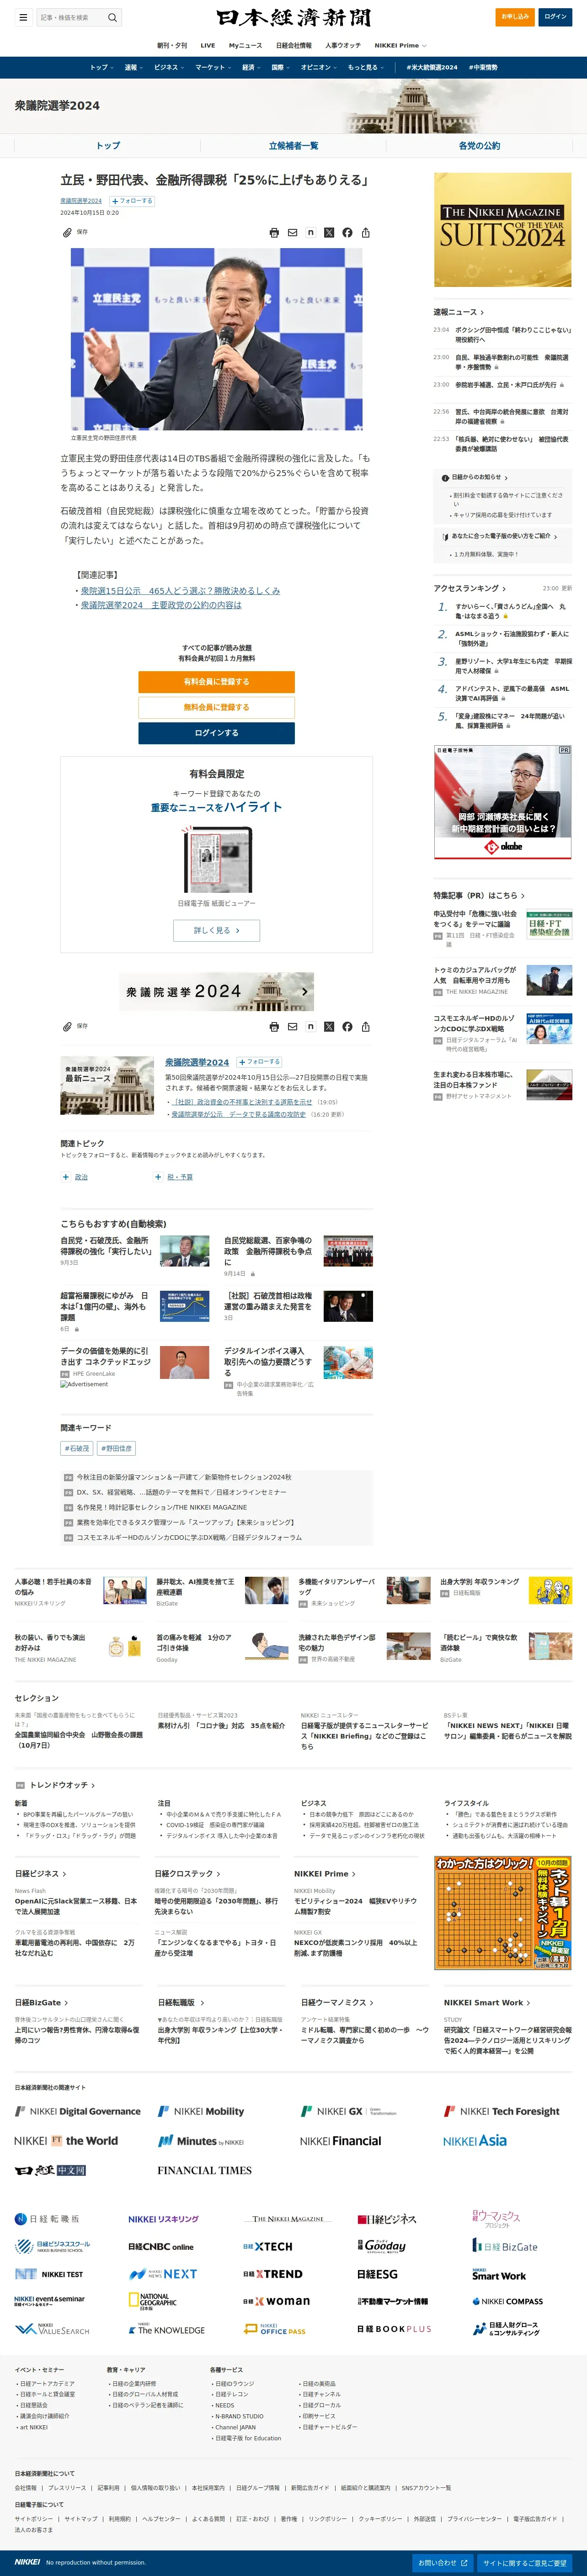Switch to the election トップ tab
The width and height of the screenshot is (587, 2576).
107,146
